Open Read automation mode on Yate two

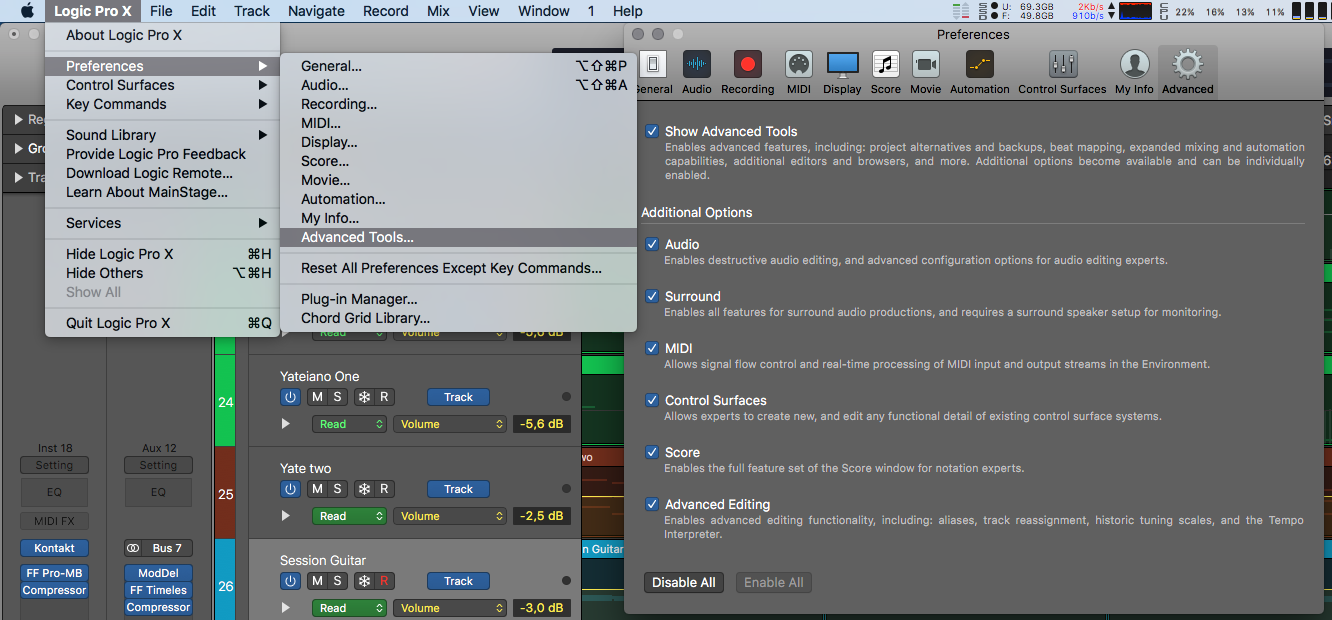[349, 516]
